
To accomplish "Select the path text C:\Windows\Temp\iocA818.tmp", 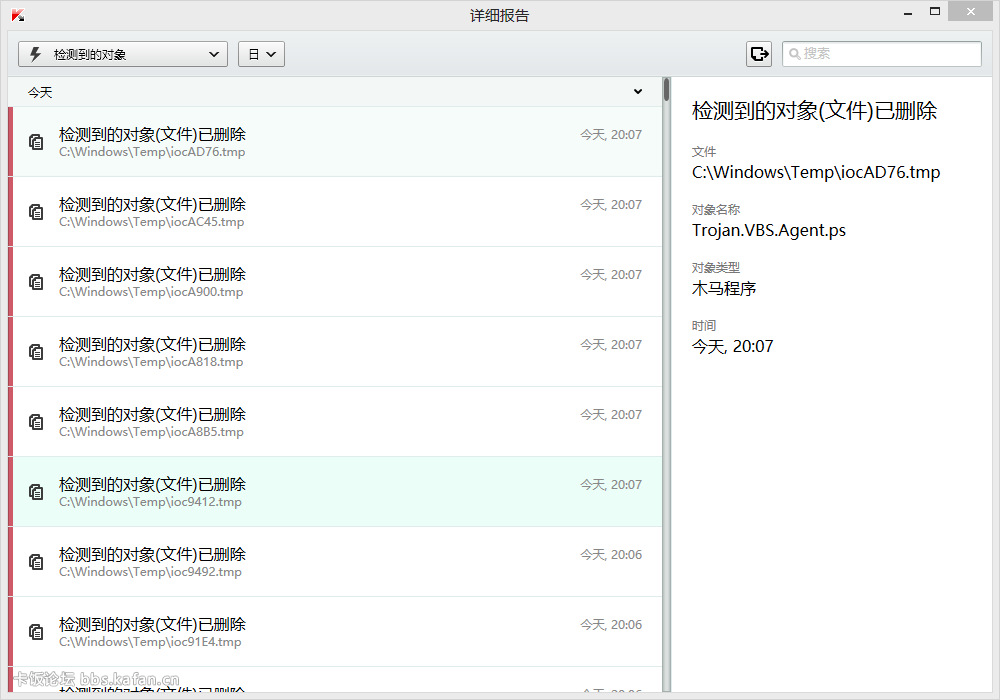I will 151,363.
